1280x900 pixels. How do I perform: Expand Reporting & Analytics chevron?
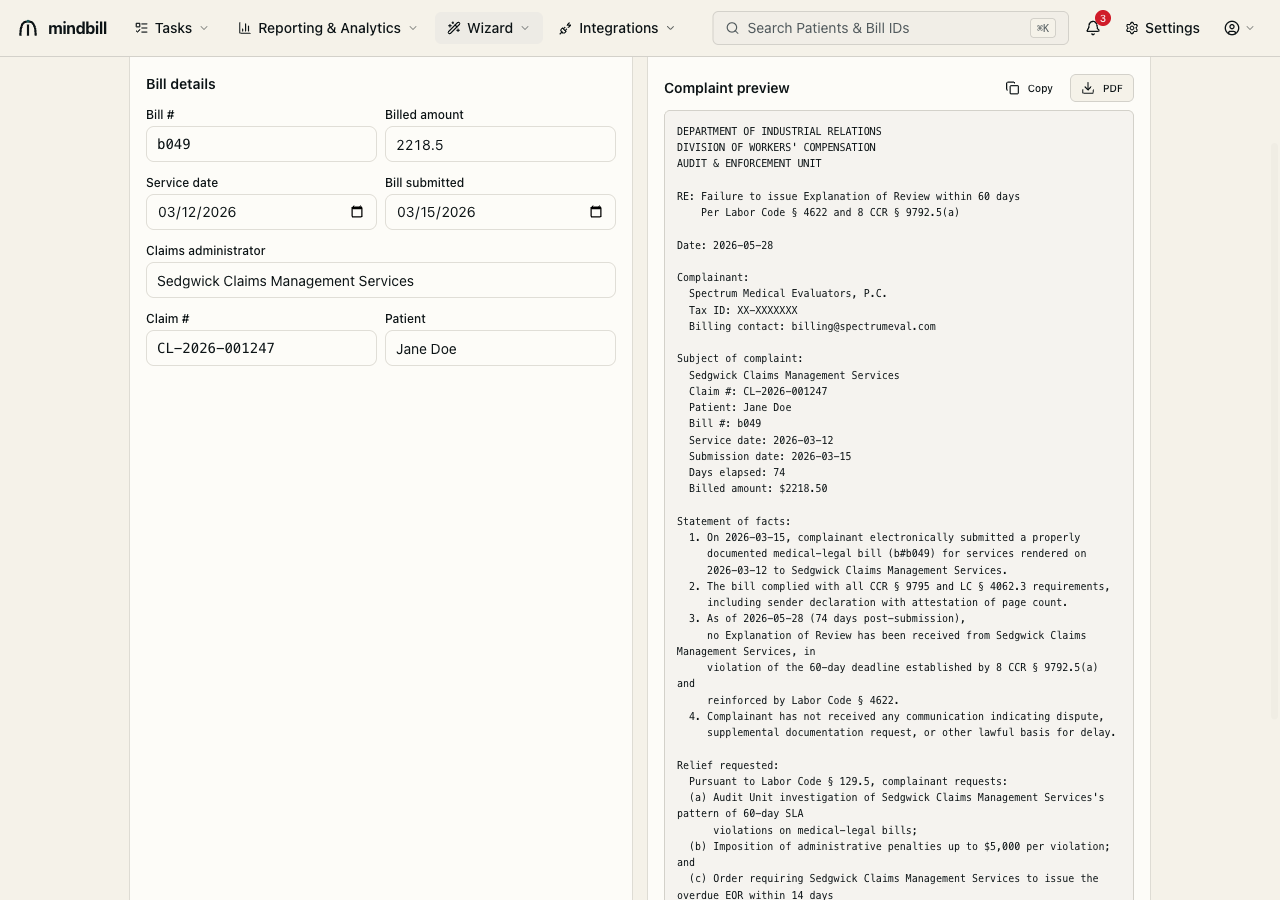[x=412, y=28]
